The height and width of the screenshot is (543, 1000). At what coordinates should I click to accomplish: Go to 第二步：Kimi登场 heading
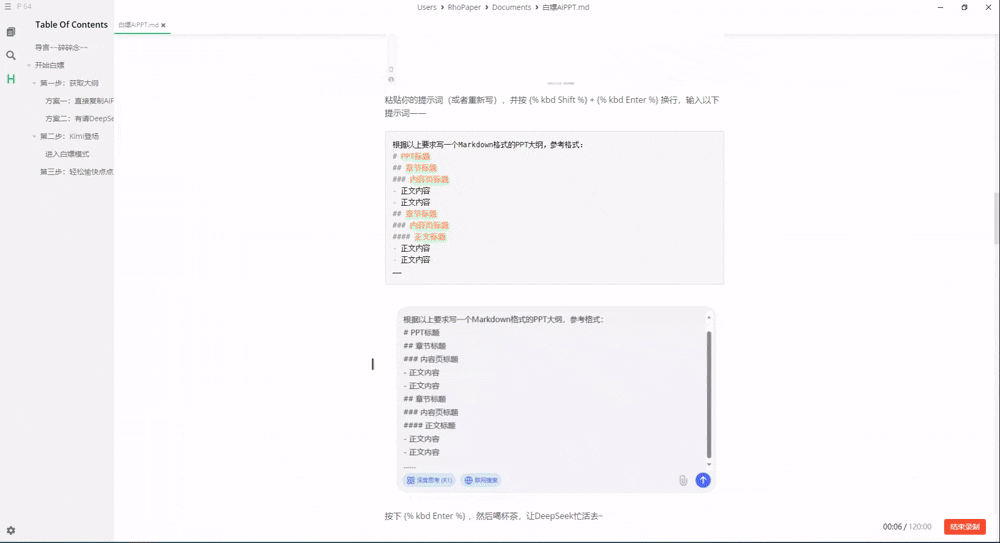(70, 136)
